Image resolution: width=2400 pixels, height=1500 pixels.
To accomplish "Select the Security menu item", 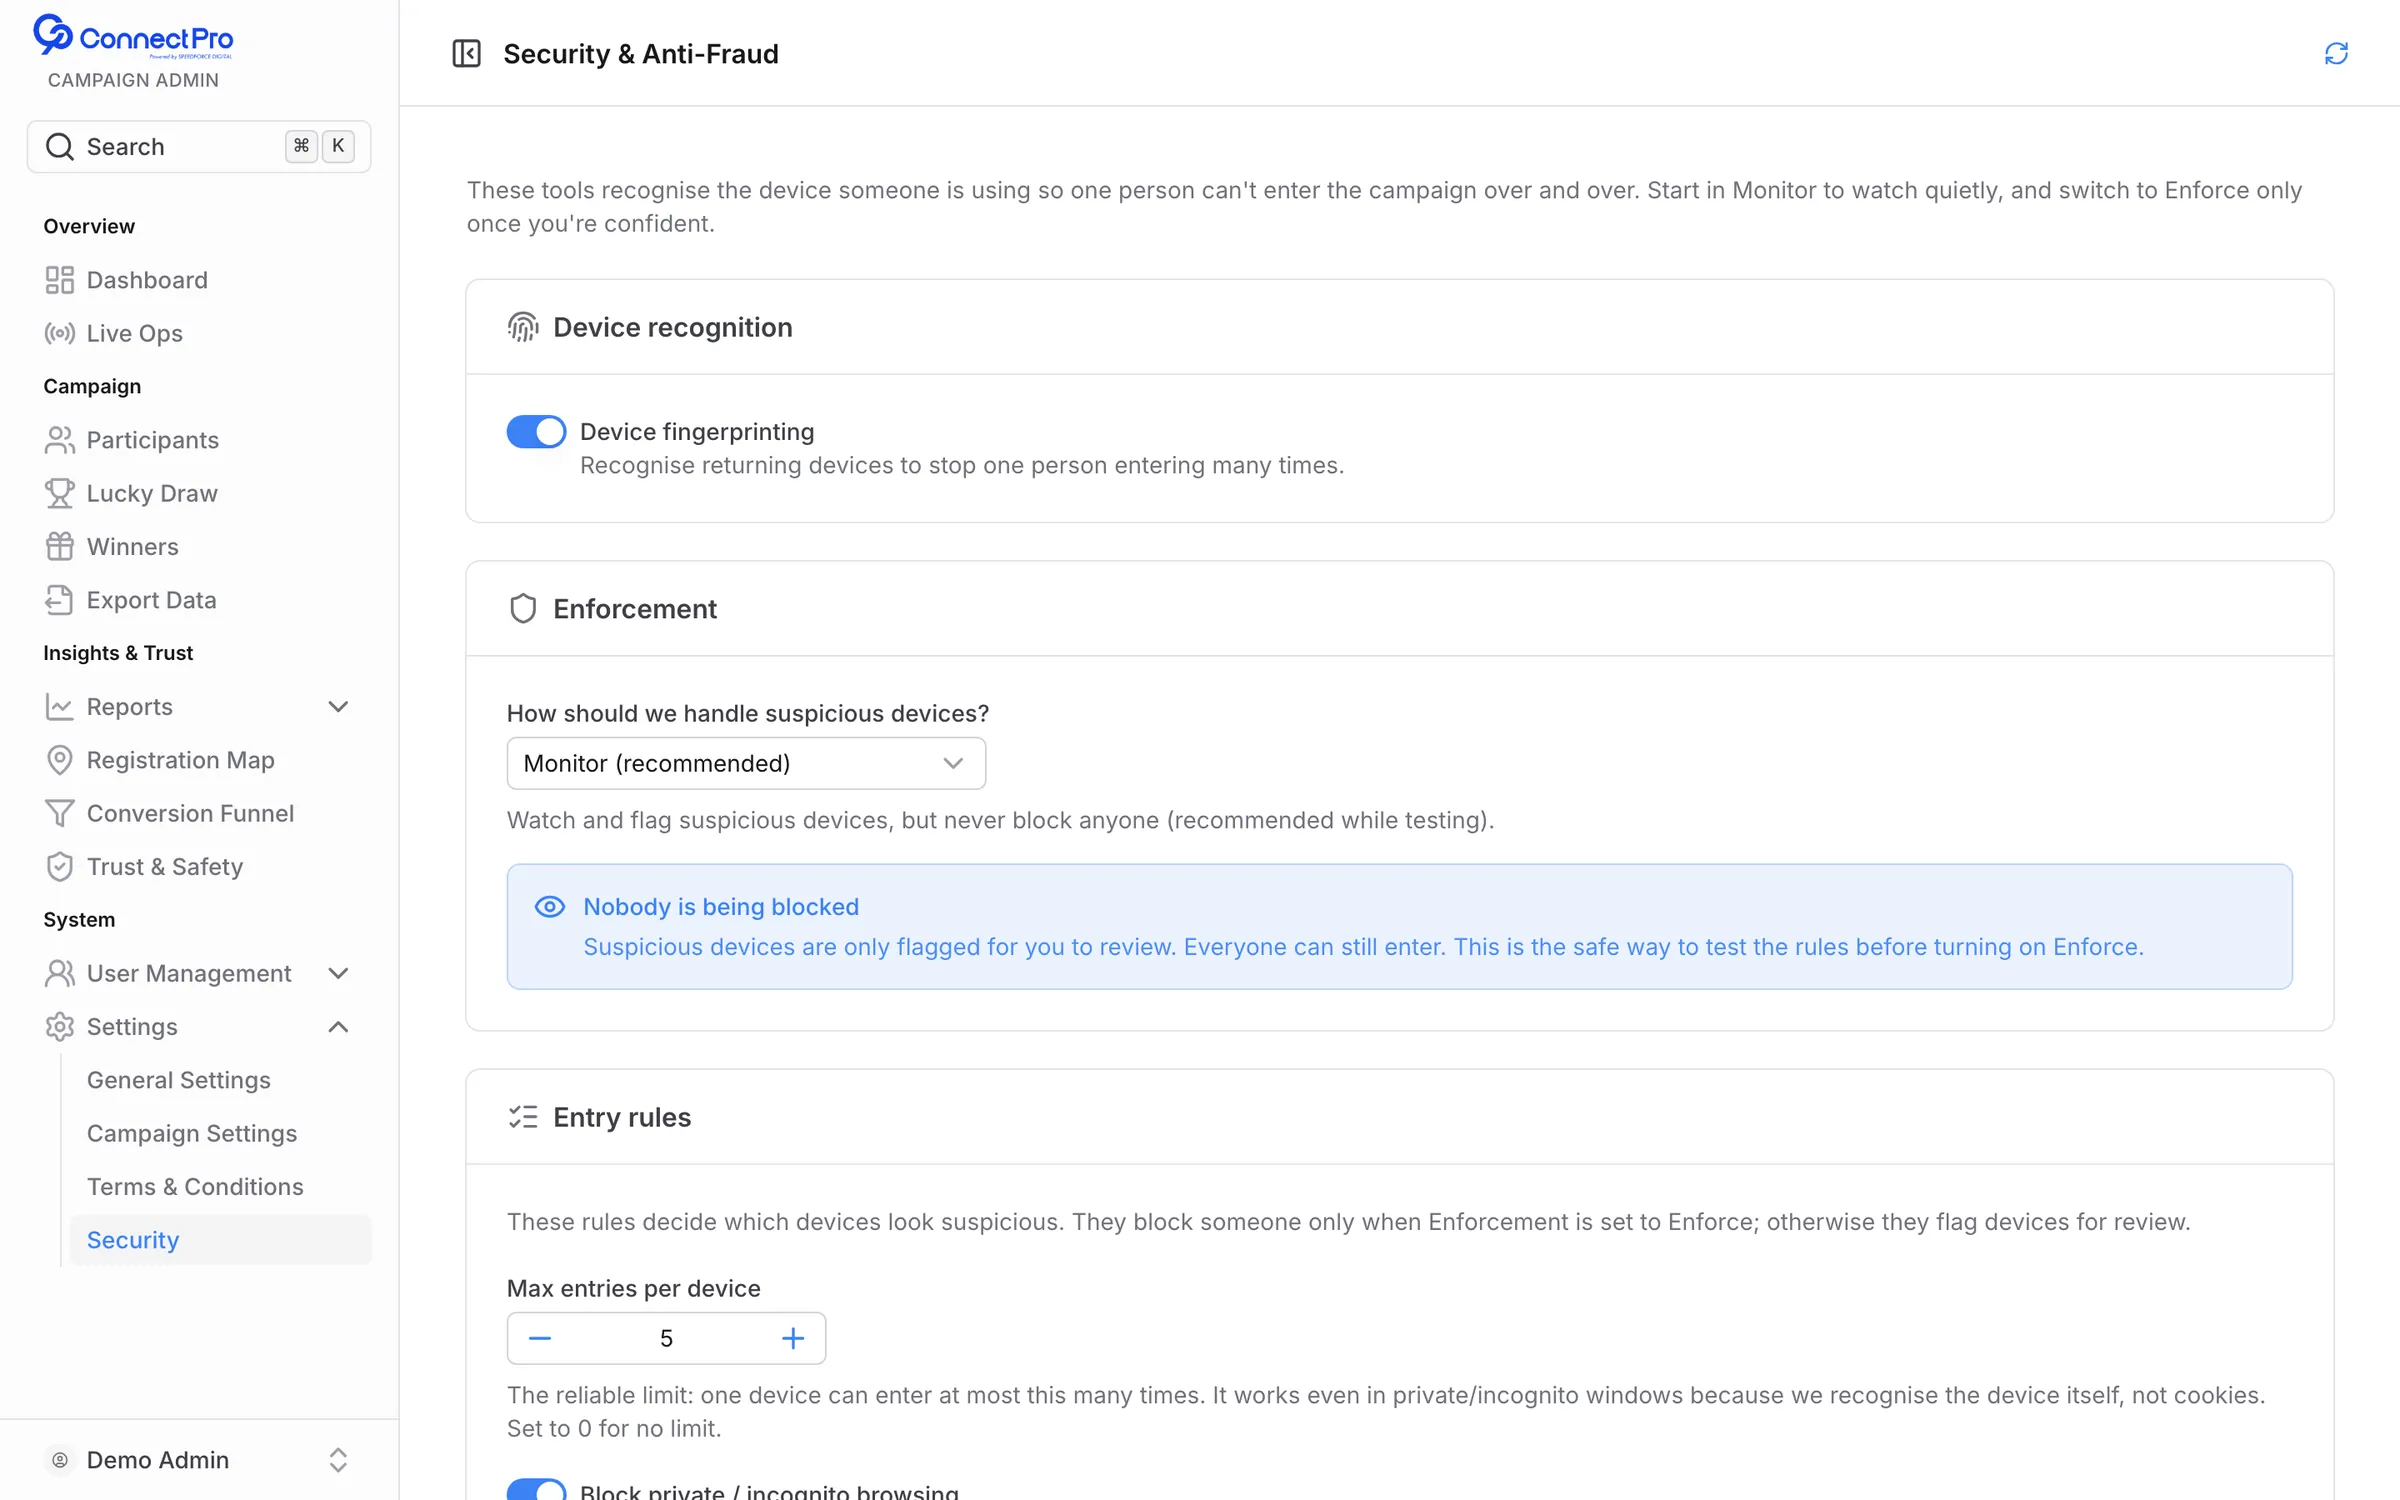I will 220,1240.
